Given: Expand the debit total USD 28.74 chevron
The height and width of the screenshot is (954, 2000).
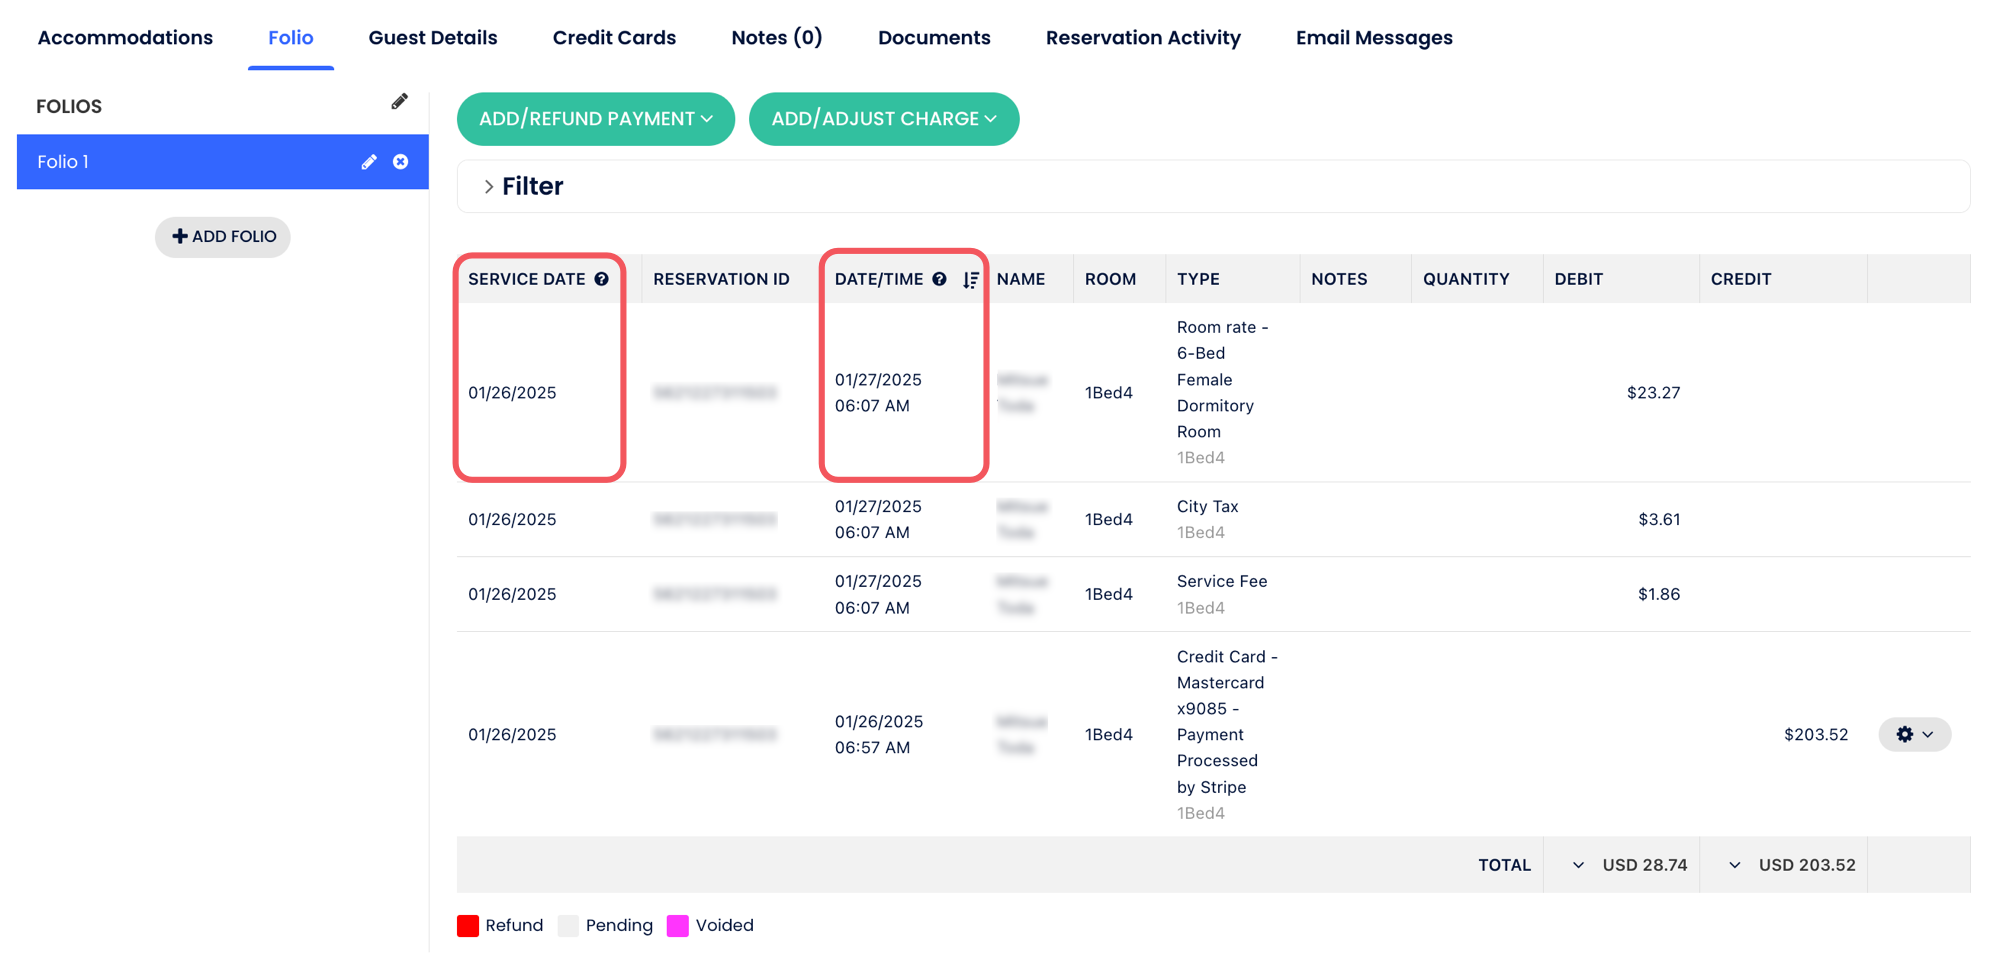Looking at the screenshot, I should [1578, 865].
